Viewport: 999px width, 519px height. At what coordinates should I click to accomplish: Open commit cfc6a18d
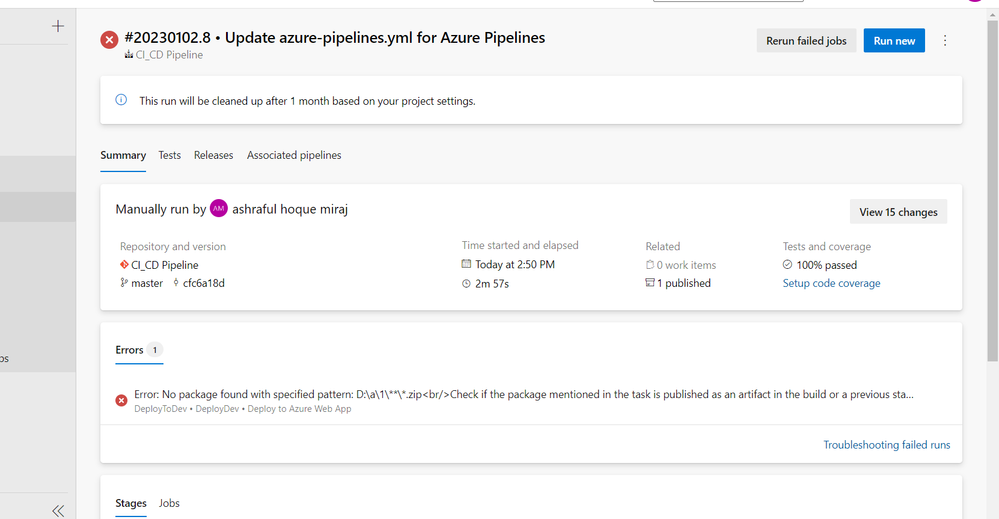pos(204,283)
